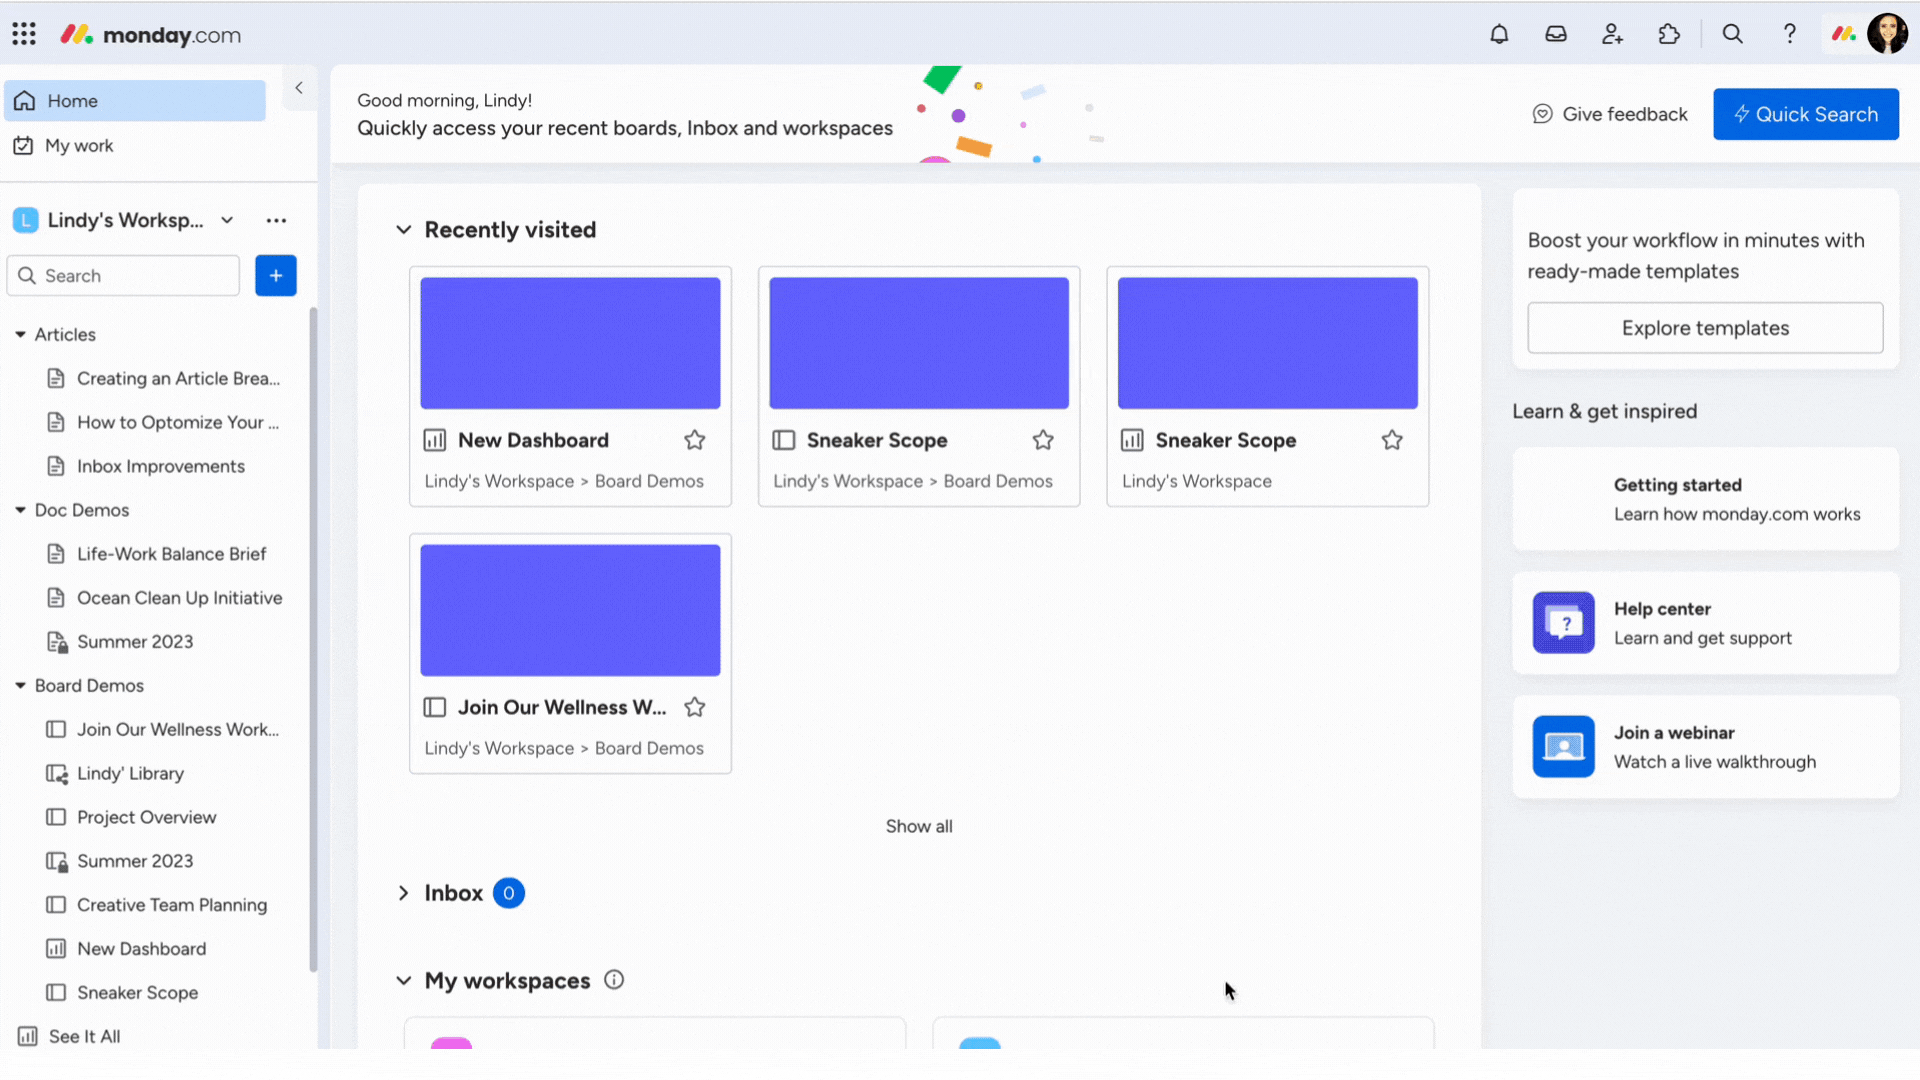The width and height of the screenshot is (1920, 1080).
Task: Open the user profile avatar
Action: coord(1888,34)
